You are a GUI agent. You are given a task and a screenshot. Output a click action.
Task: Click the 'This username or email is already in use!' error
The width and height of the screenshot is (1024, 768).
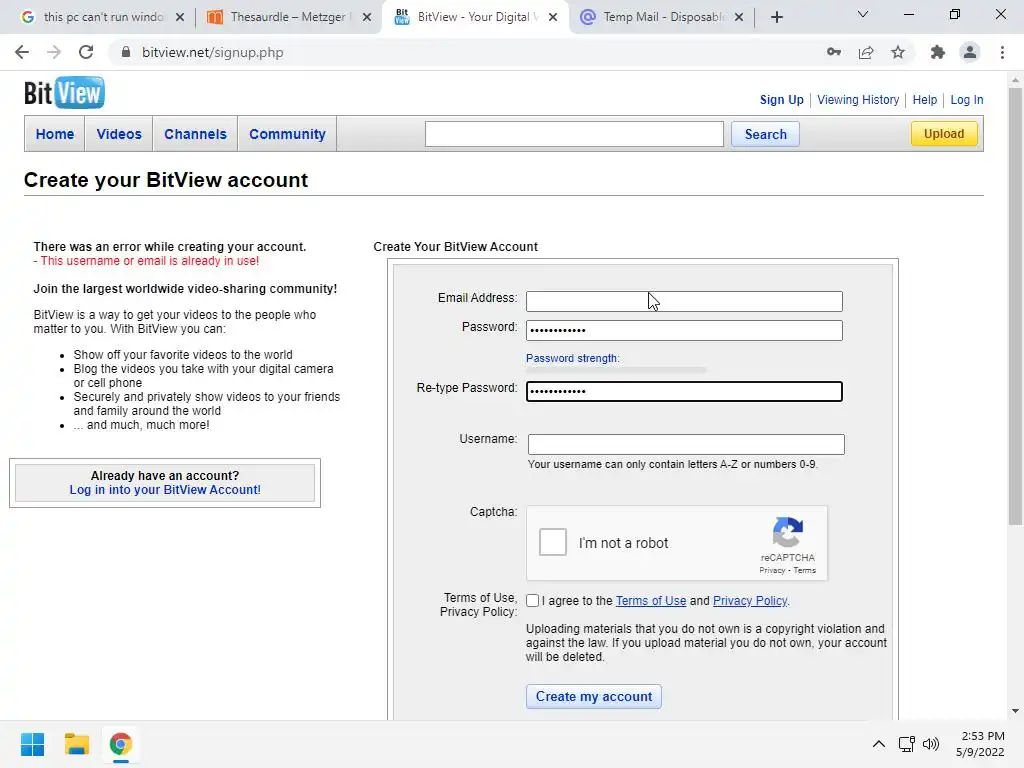click(x=146, y=261)
